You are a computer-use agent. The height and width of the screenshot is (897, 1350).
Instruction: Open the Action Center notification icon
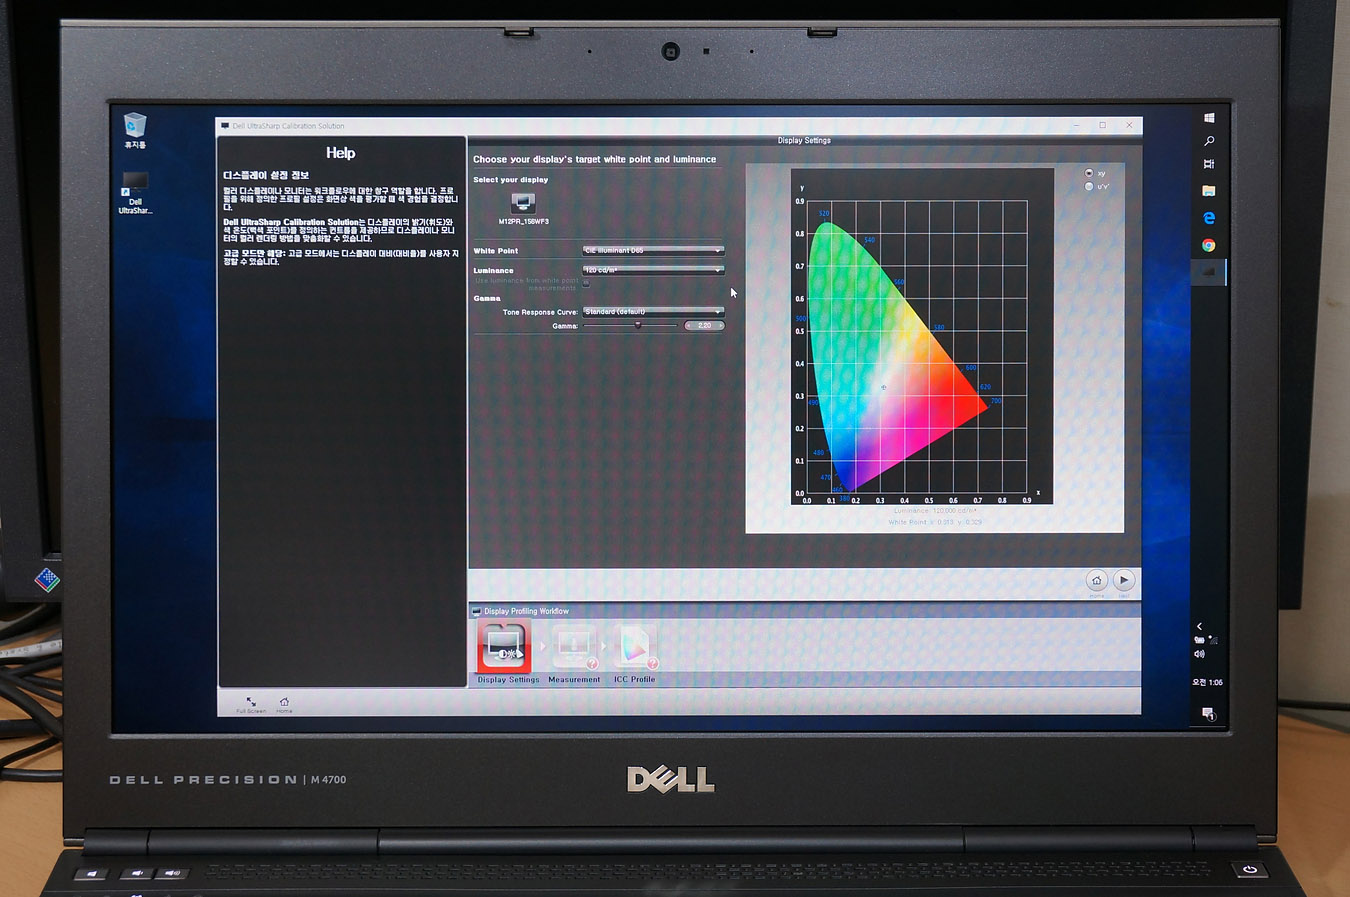point(1208,713)
